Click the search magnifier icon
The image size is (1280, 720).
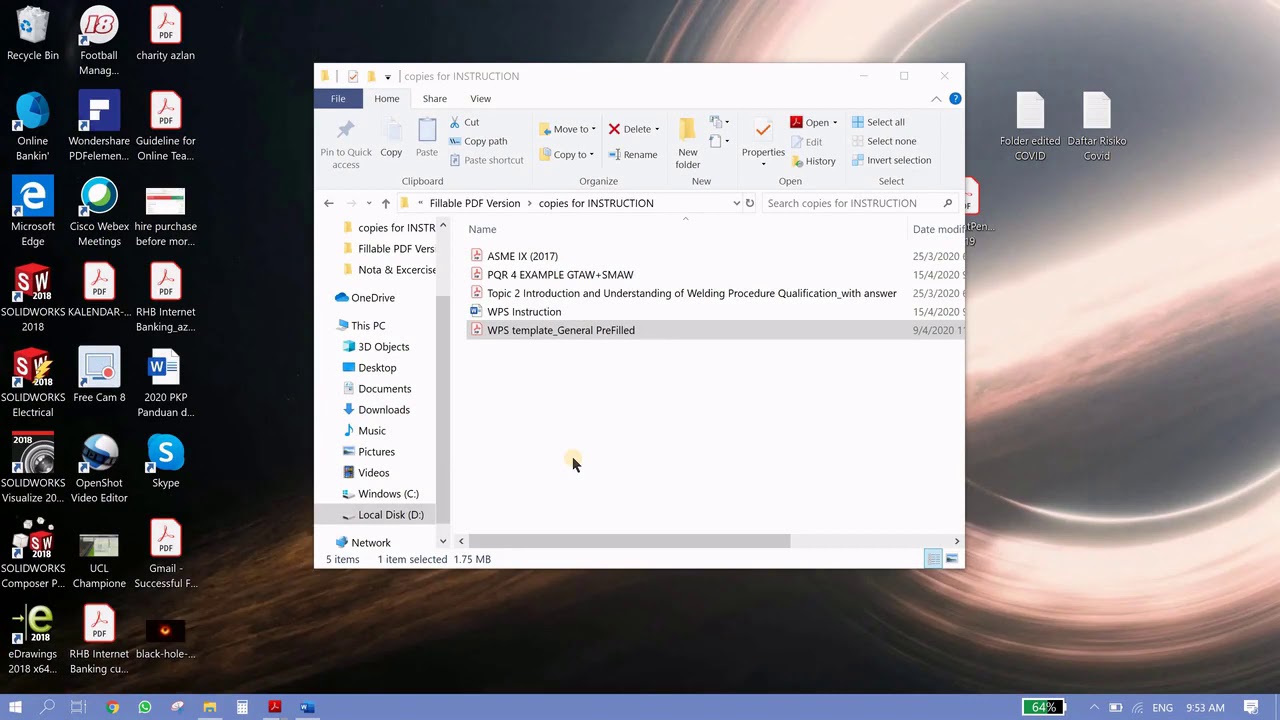pos(948,203)
